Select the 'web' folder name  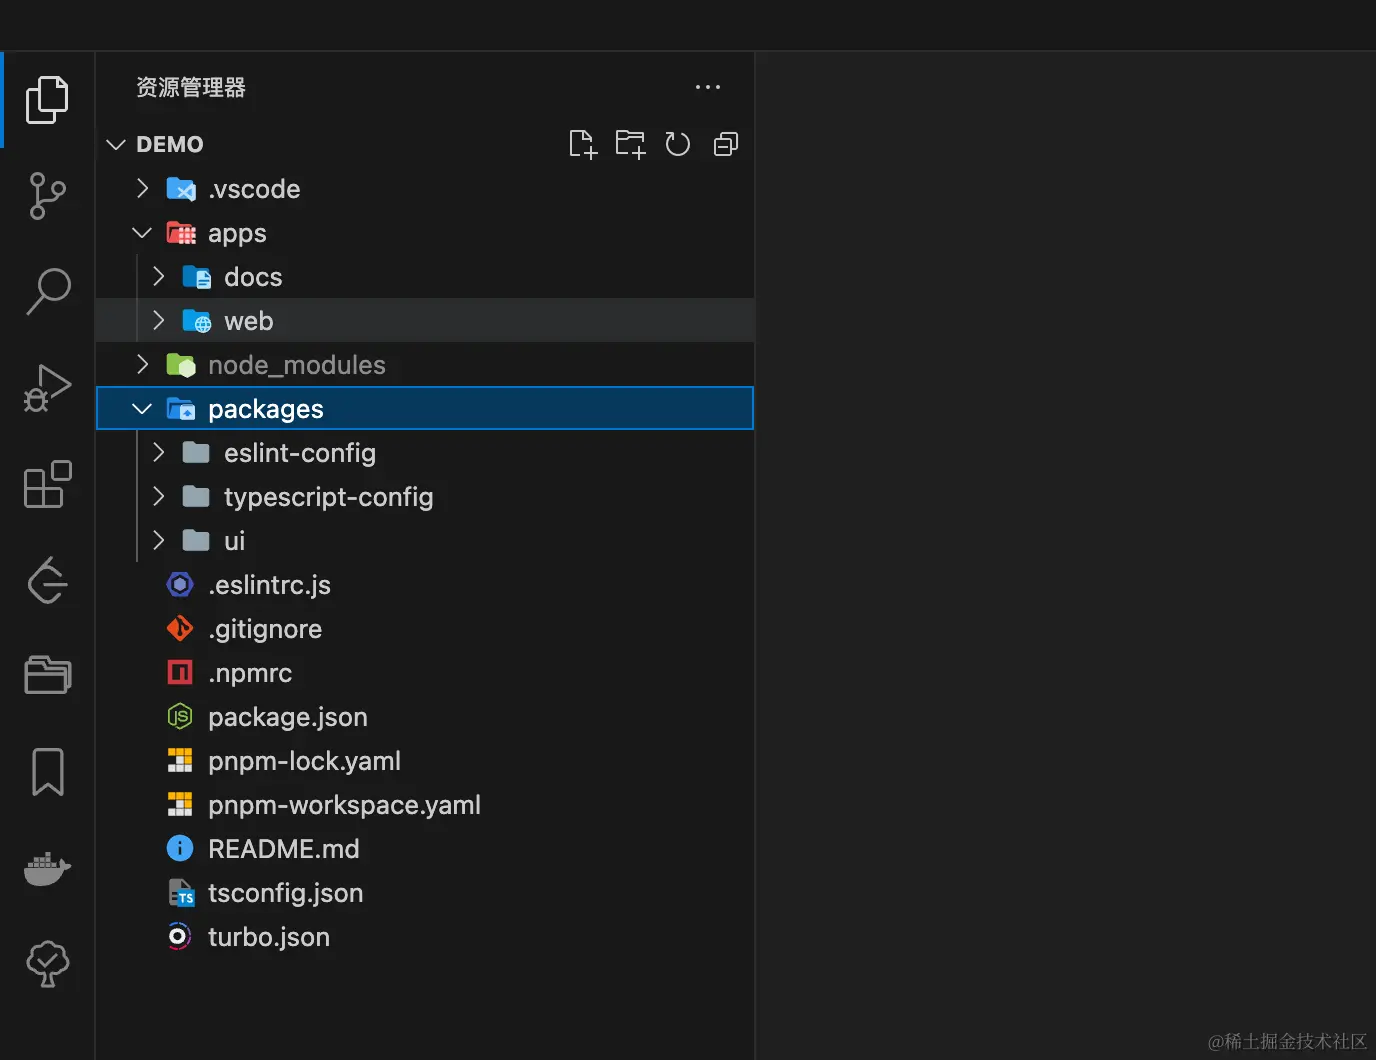click(249, 321)
